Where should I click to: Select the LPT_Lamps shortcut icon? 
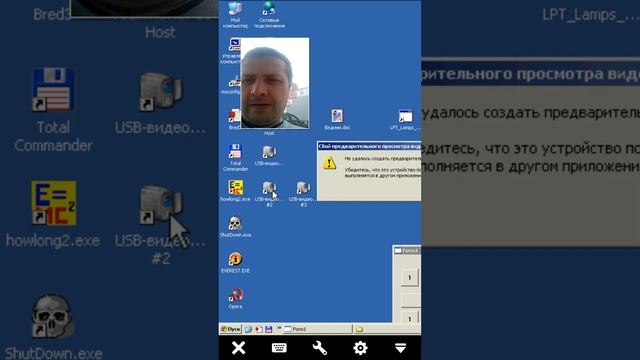[x=405, y=116]
